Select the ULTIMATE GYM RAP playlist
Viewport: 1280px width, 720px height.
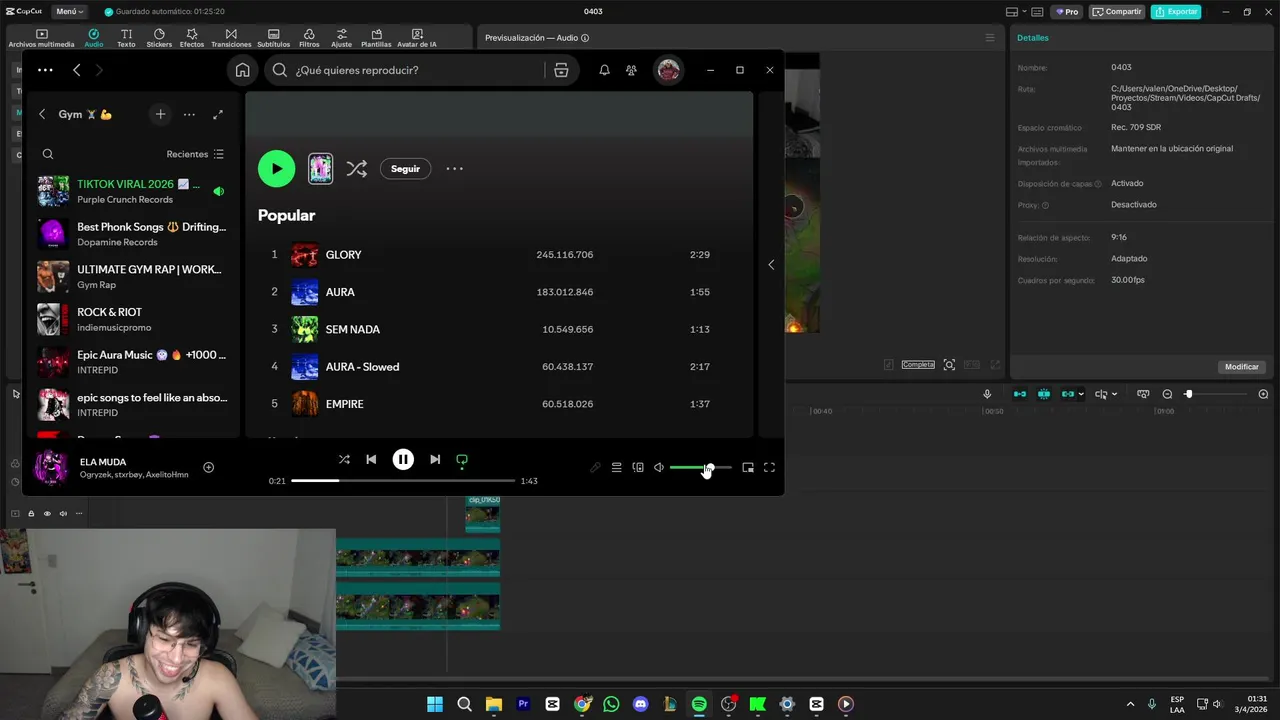[x=131, y=276]
